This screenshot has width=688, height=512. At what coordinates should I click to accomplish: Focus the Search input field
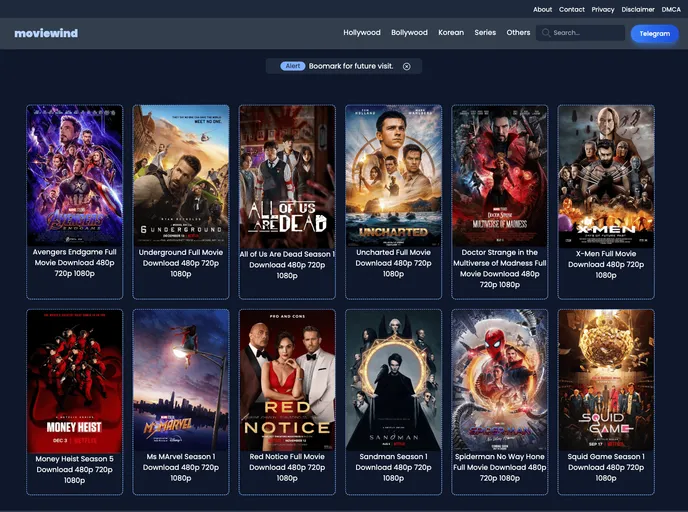580,33
